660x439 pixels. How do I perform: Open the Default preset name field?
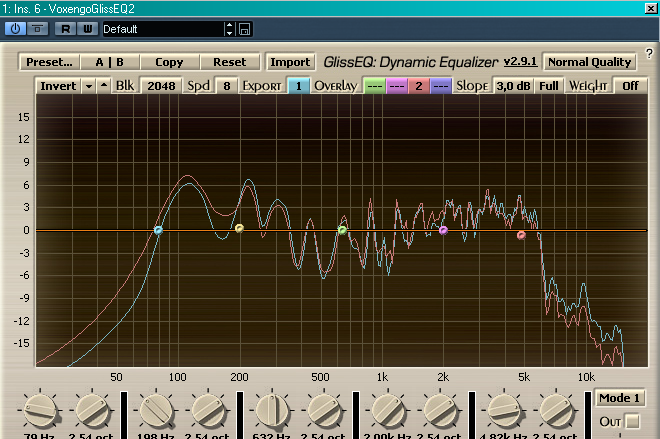click(163, 29)
